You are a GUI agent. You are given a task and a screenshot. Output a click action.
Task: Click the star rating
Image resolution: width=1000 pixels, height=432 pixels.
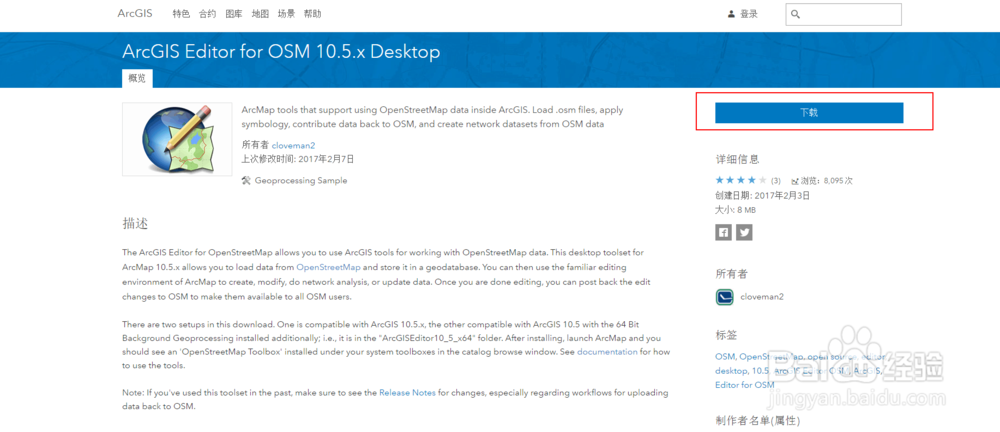click(x=741, y=181)
